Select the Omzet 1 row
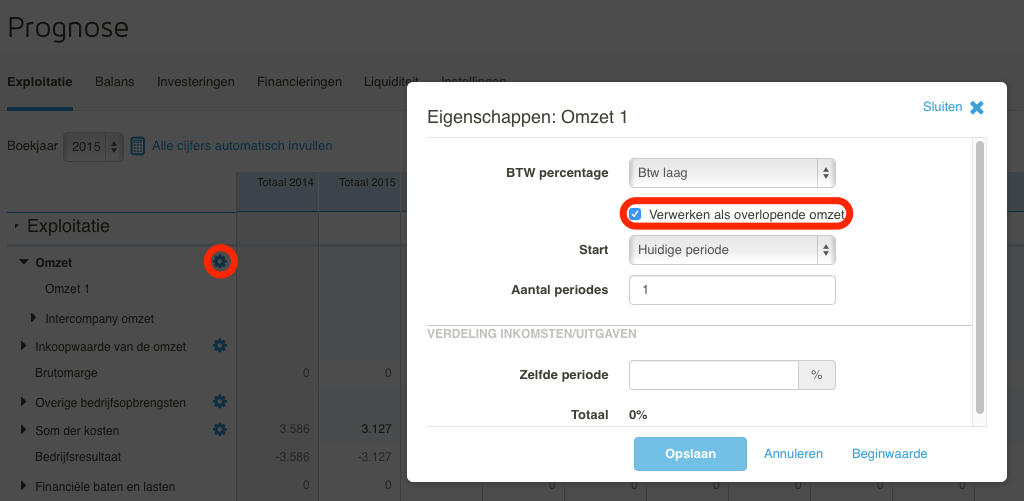Screen dimensions: 1024x501 [x=67, y=289]
